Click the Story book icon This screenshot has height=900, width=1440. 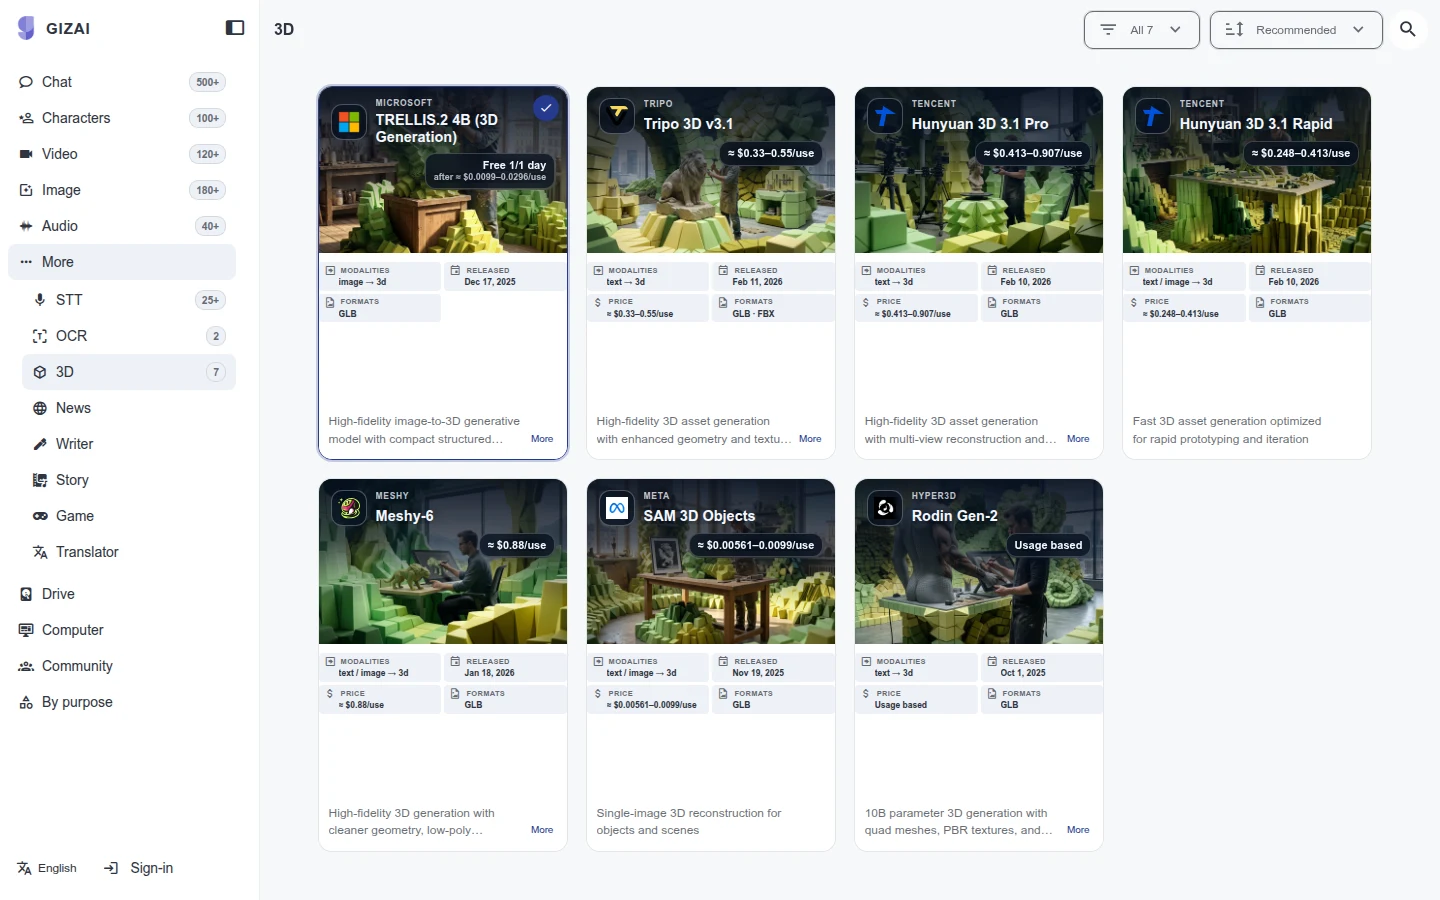coord(40,480)
